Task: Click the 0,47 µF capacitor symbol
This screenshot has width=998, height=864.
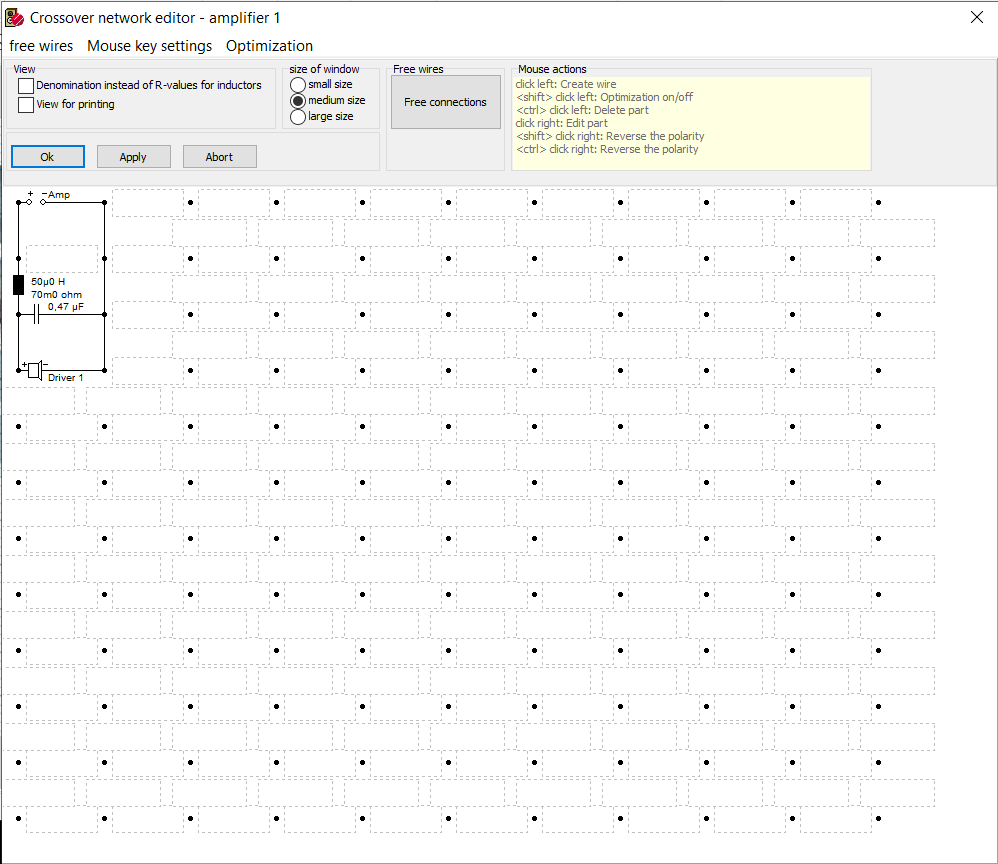Action: click(36, 315)
